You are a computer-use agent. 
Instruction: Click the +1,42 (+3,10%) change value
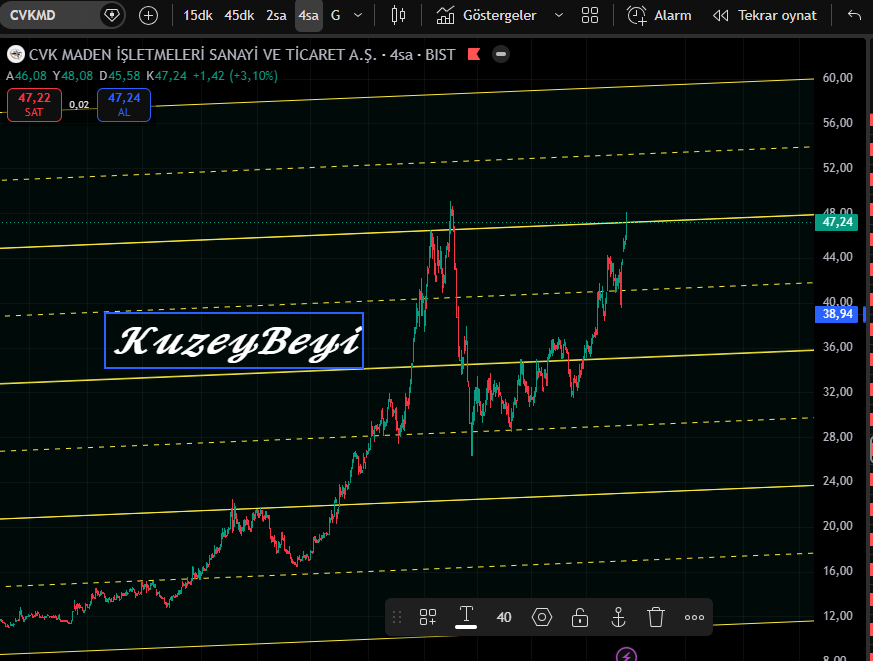click(x=235, y=76)
